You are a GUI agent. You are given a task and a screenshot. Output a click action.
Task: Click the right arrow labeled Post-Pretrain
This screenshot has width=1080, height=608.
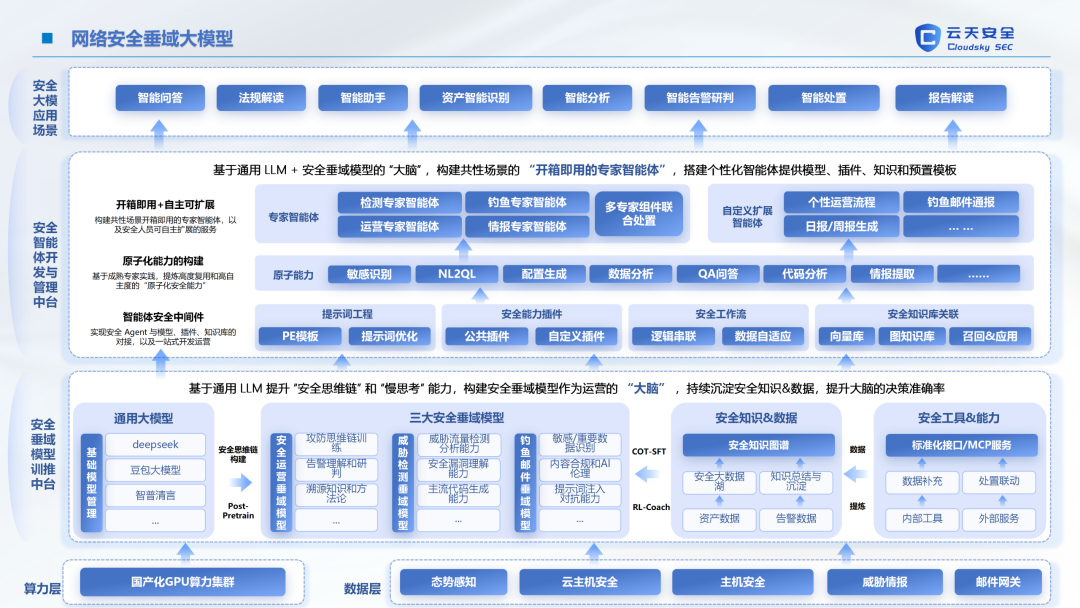240,482
